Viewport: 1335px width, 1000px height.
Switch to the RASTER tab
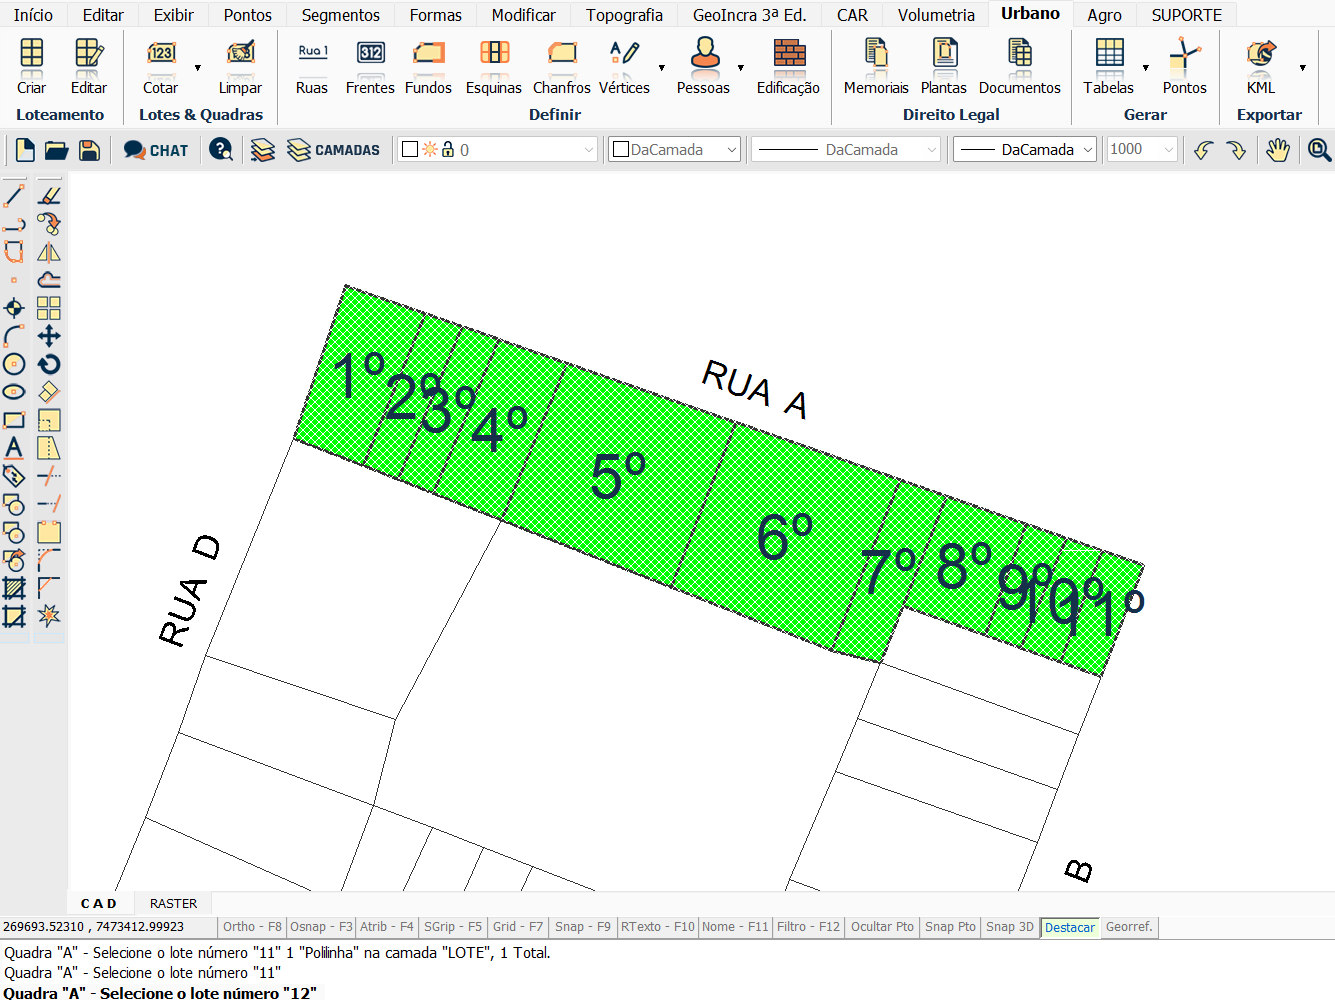[173, 903]
